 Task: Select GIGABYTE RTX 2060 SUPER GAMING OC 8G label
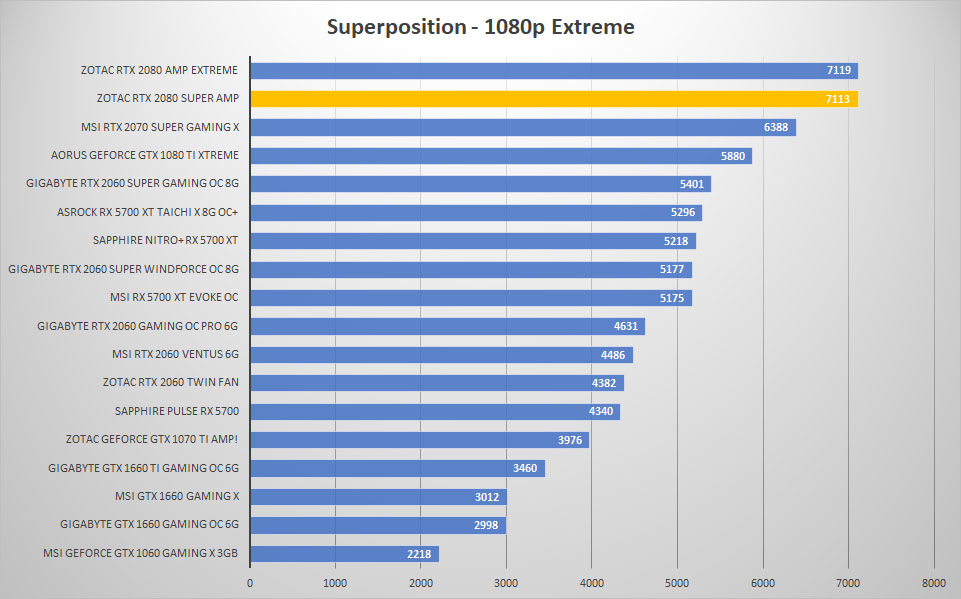coord(132,183)
